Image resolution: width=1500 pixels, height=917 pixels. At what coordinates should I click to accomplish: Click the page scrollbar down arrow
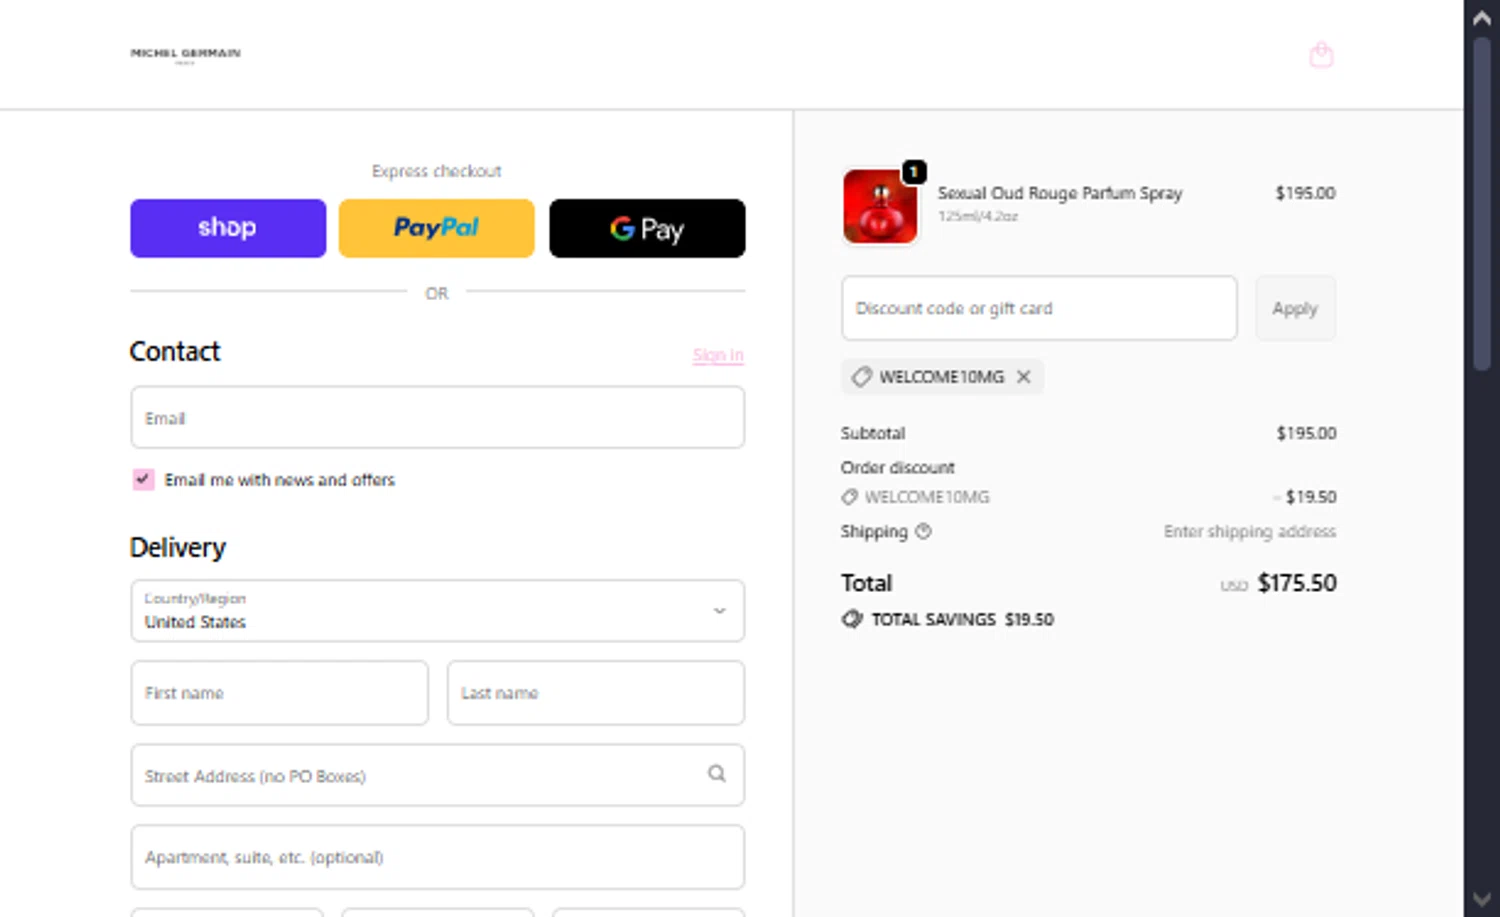(1482, 899)
